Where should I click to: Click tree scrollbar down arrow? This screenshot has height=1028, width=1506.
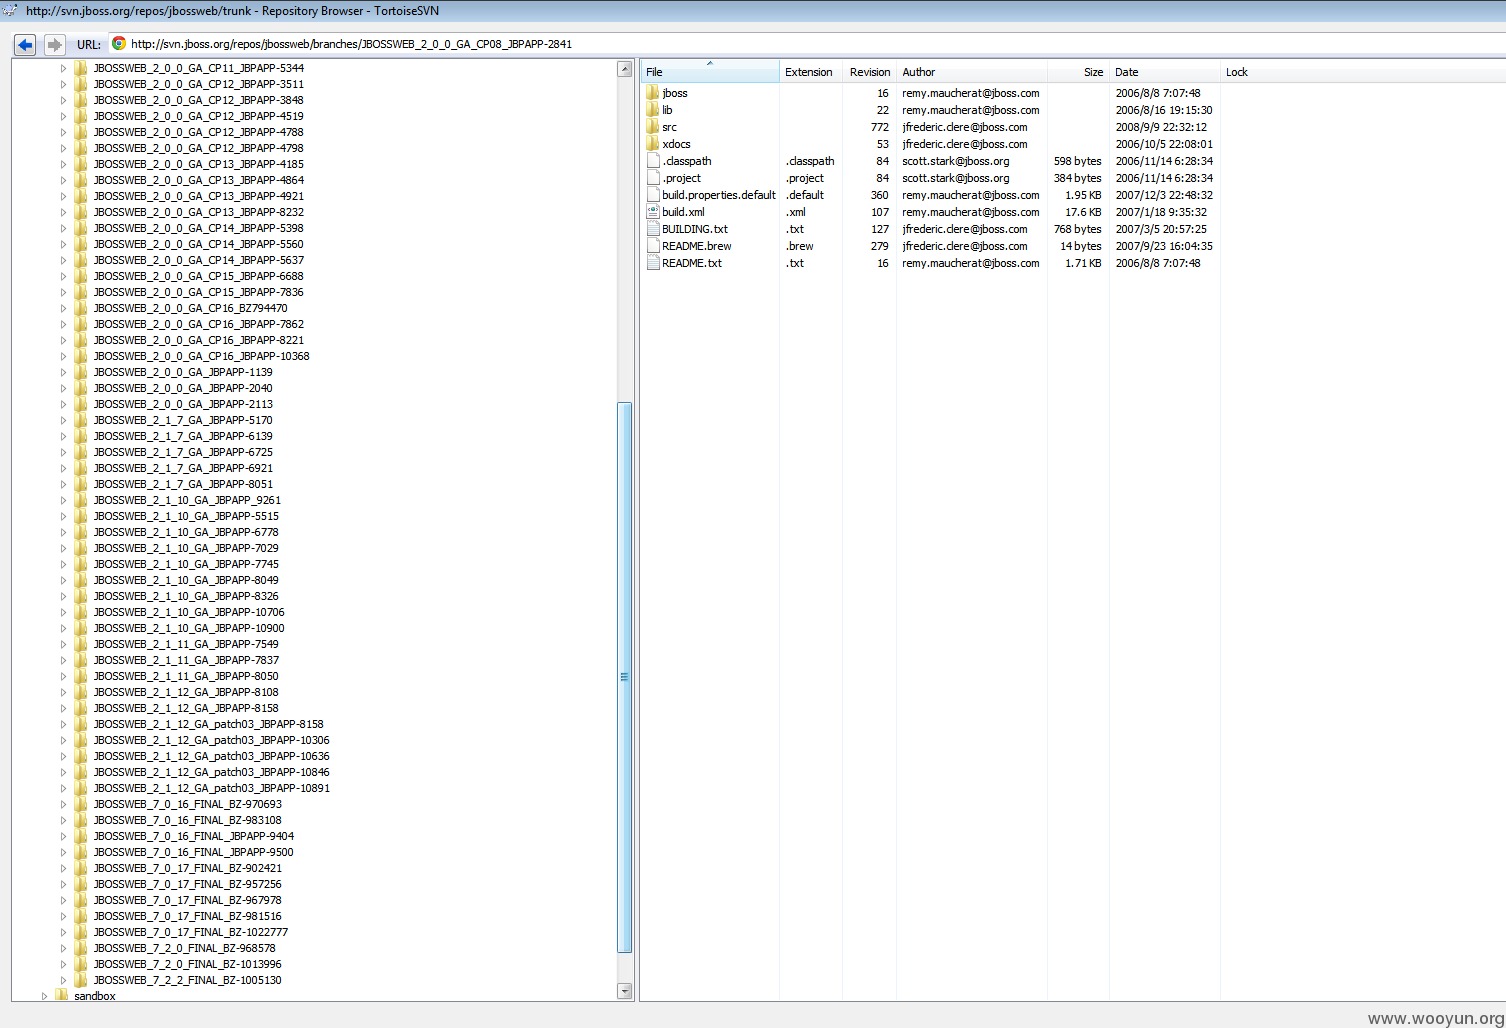pyautogui.click(x=625, y=991)
